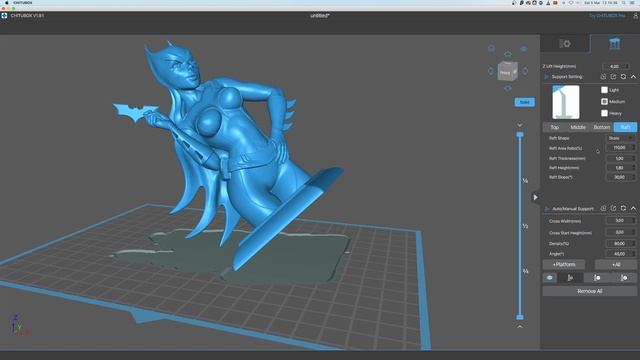
Task: Open the Raft Shape dropdown
Action: (x=620, y=138)
